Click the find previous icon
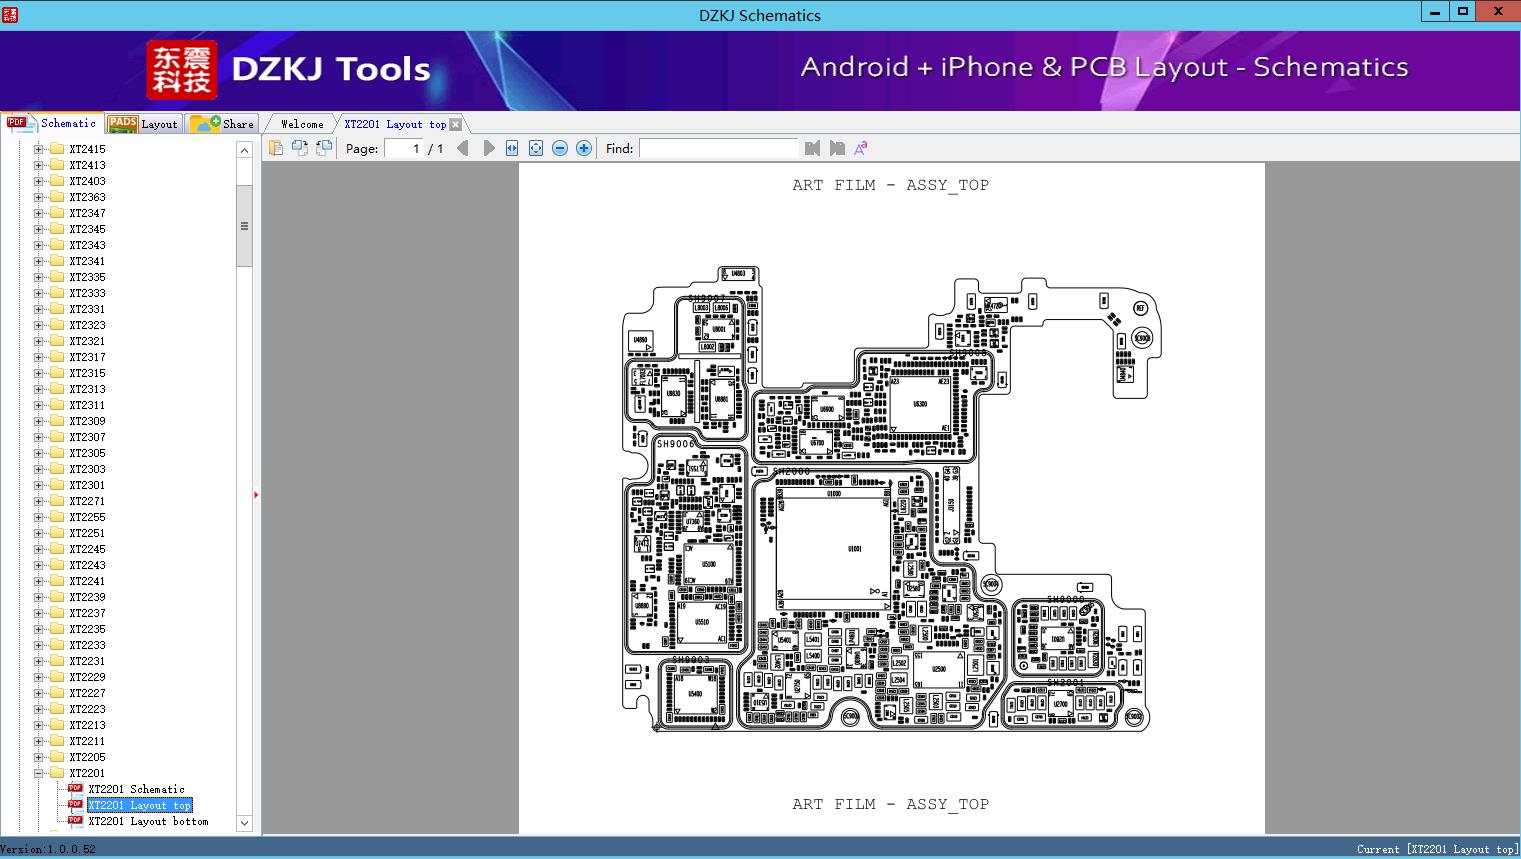Screen dimensions: 1521x859 click(812, 148)
